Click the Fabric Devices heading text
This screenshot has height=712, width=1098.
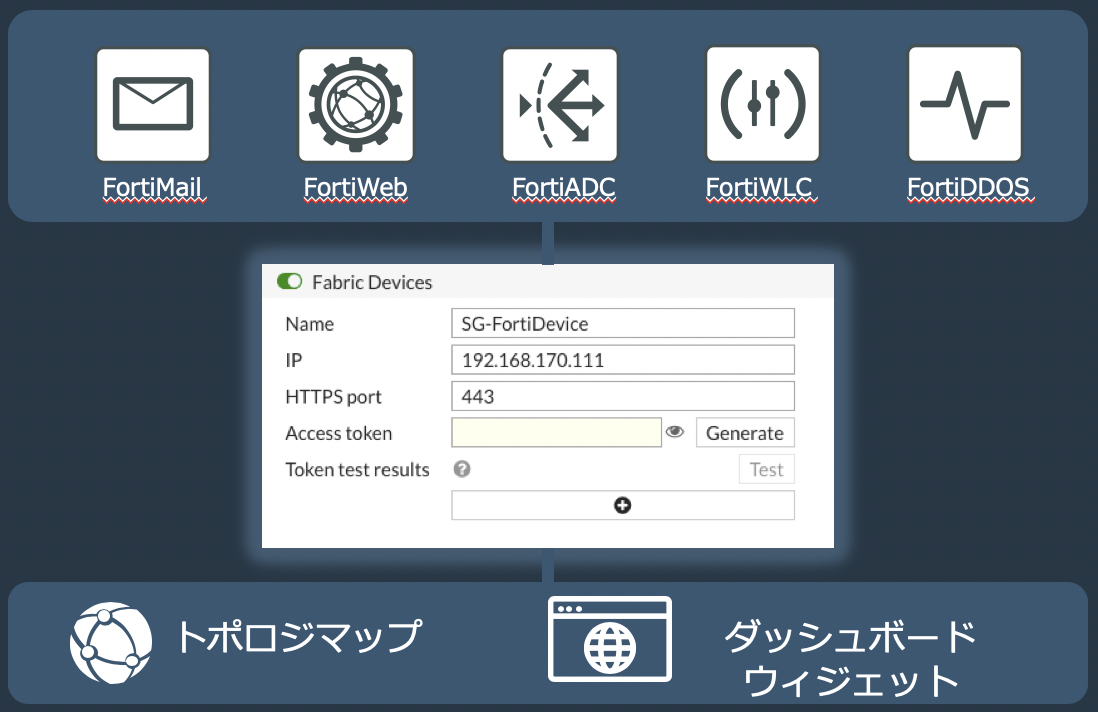(x=372, y=282)
